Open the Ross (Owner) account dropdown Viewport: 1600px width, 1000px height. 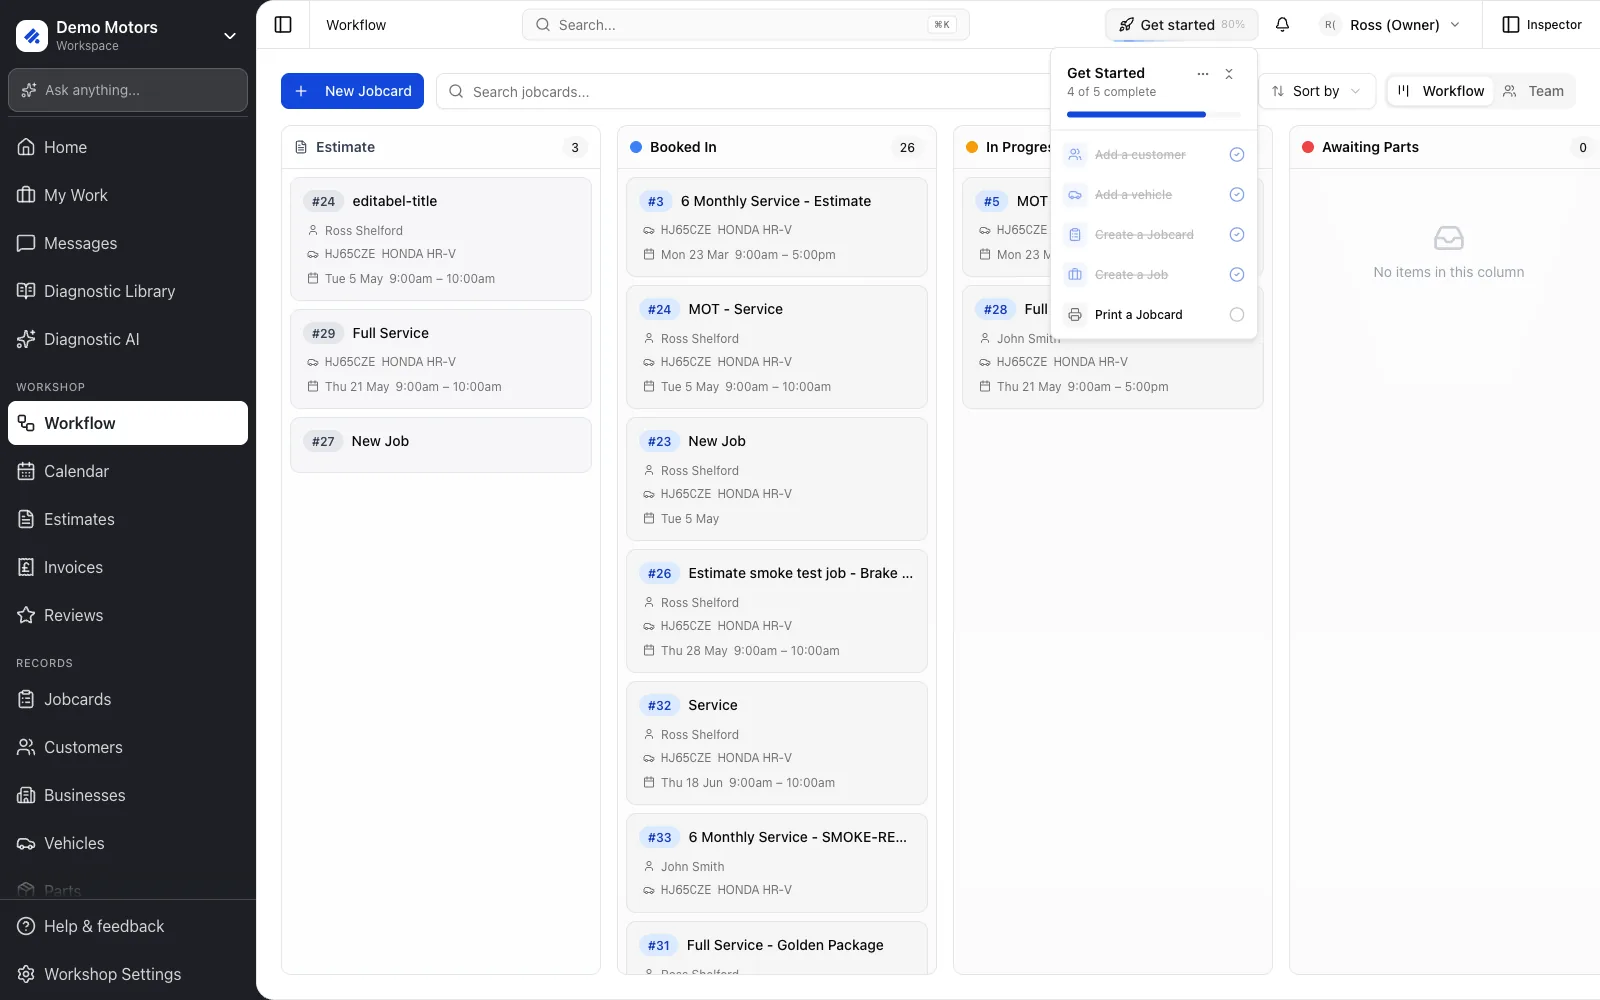tap(1391, 25)
